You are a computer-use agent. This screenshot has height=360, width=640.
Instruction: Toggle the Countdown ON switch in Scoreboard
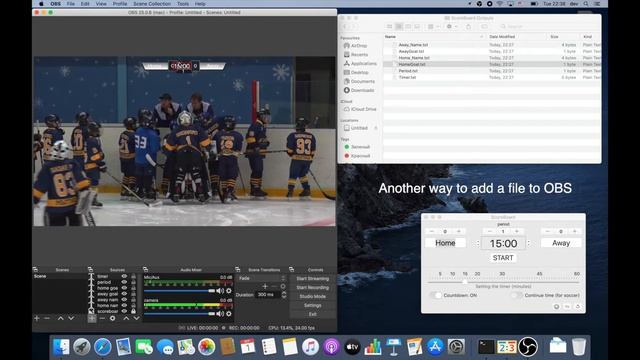click(436, 295)
